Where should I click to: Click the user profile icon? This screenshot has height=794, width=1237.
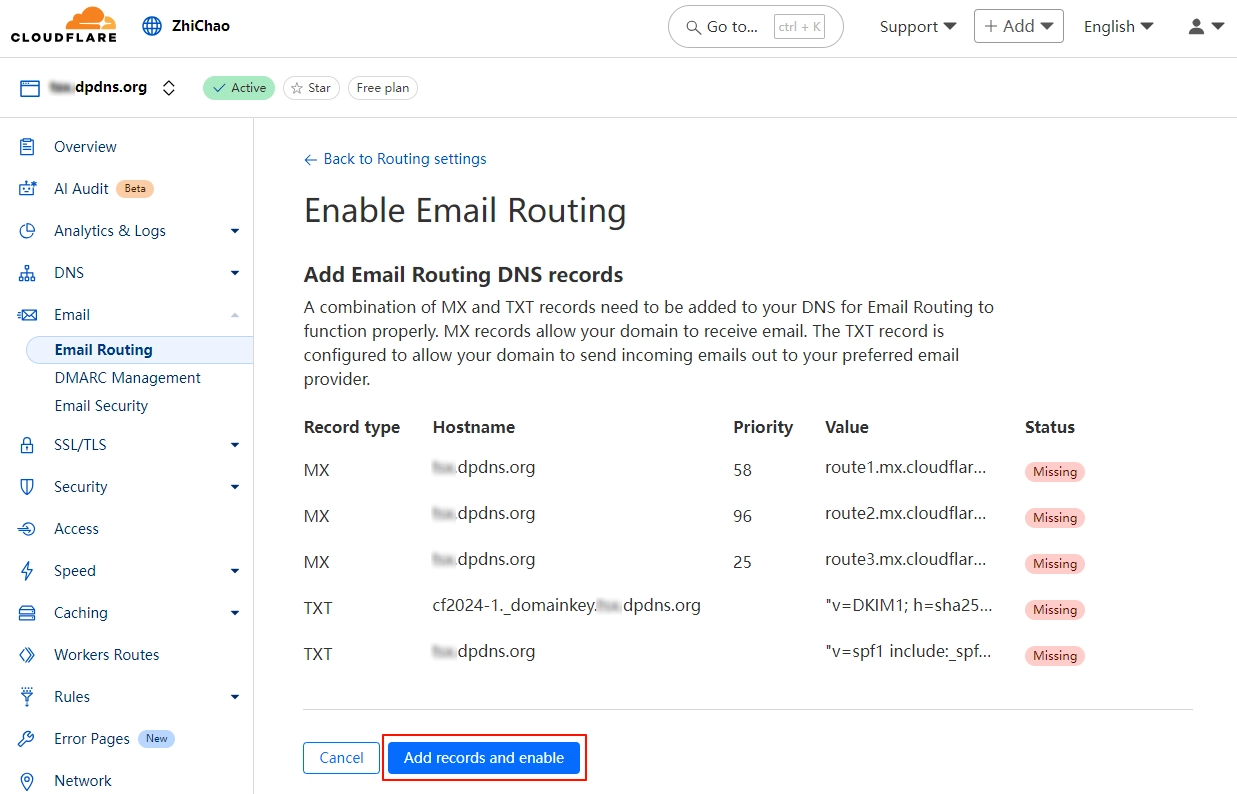click(x=1196, y=27)
